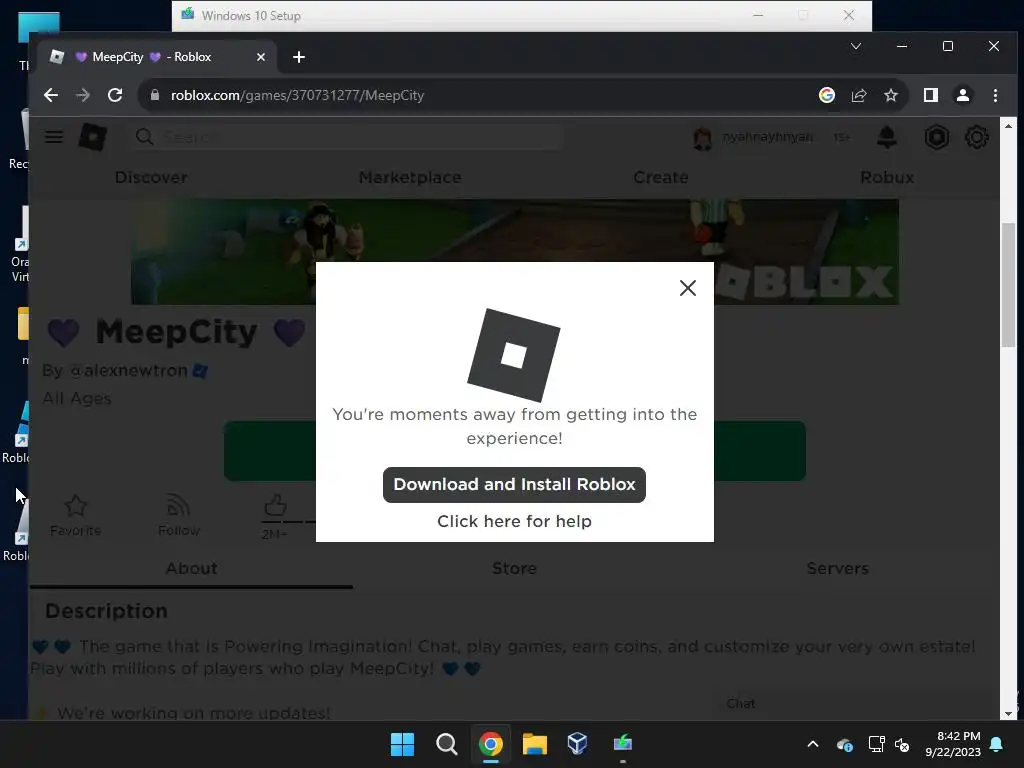Open Roblox hamburger navigation menu
Screen dimensions: 1024x768
[54, 137]
